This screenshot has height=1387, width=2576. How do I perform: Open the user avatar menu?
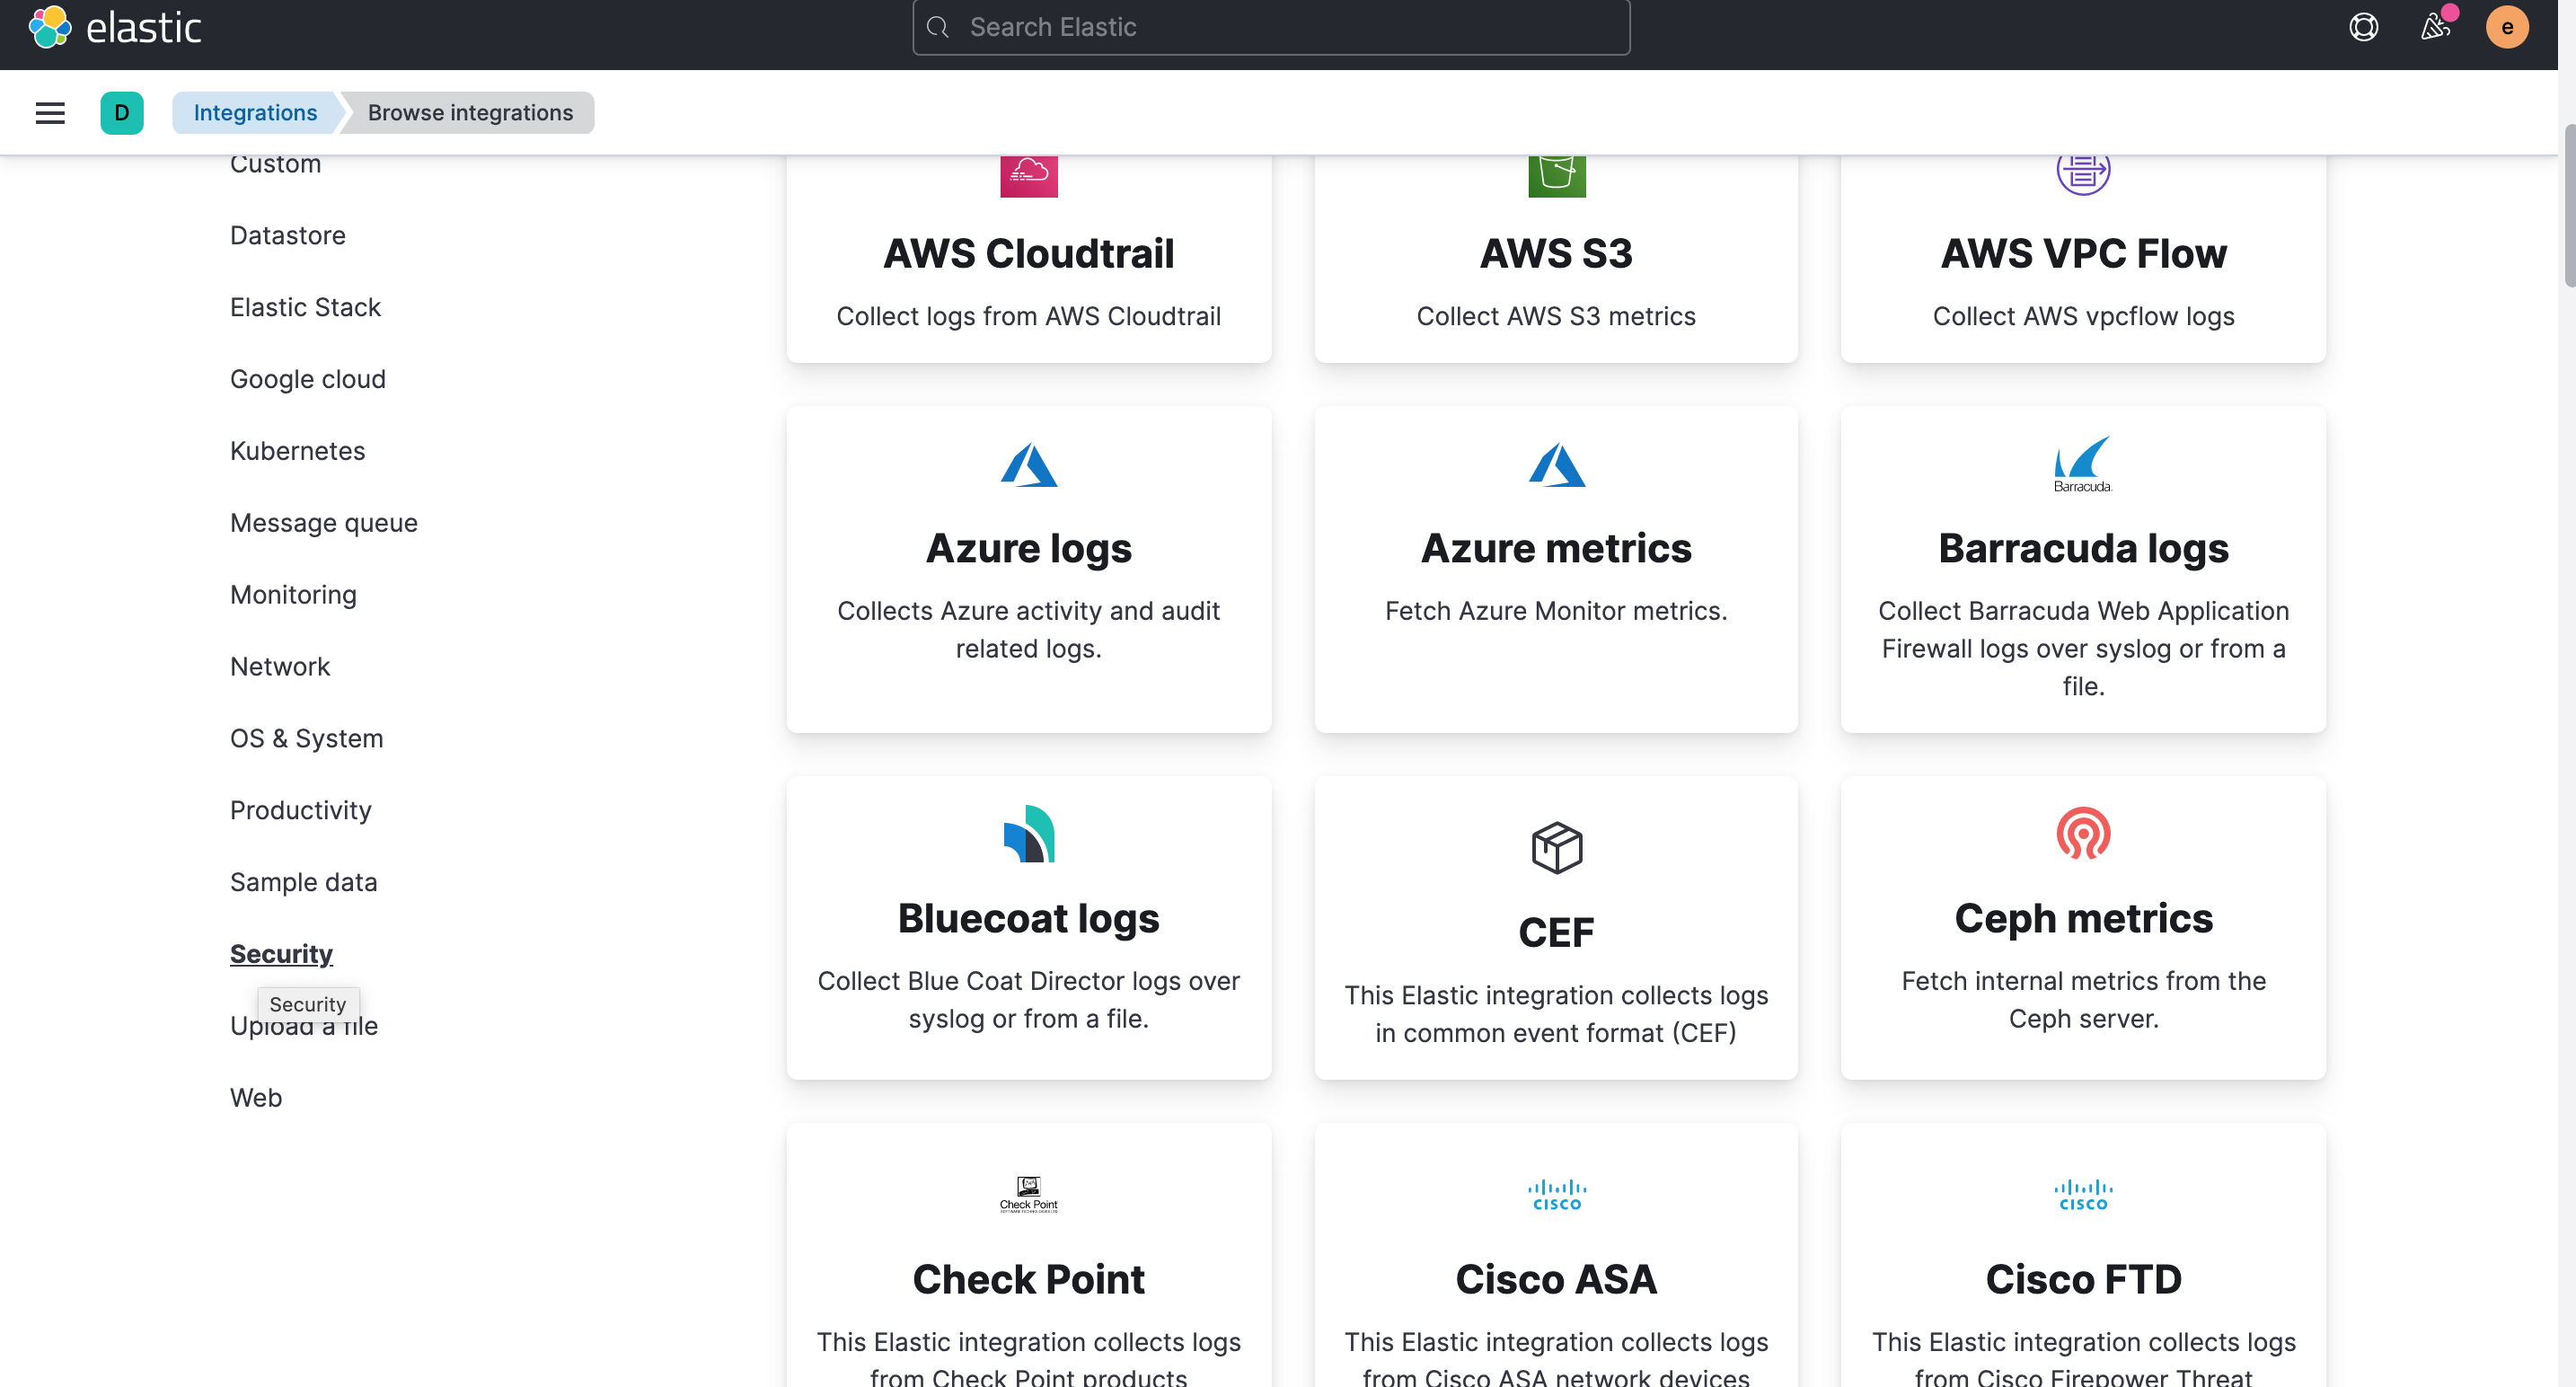tap(2506, 27)
